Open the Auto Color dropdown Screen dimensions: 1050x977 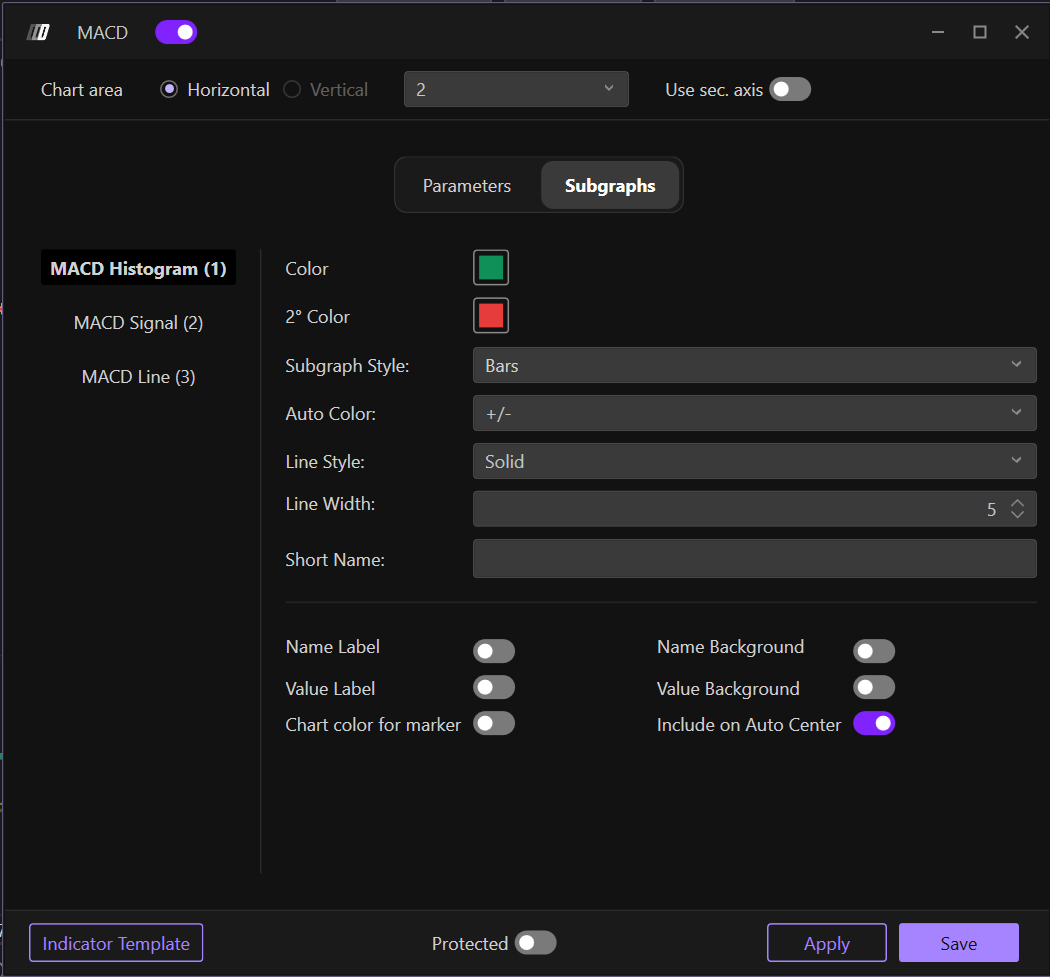pos(754,413)
